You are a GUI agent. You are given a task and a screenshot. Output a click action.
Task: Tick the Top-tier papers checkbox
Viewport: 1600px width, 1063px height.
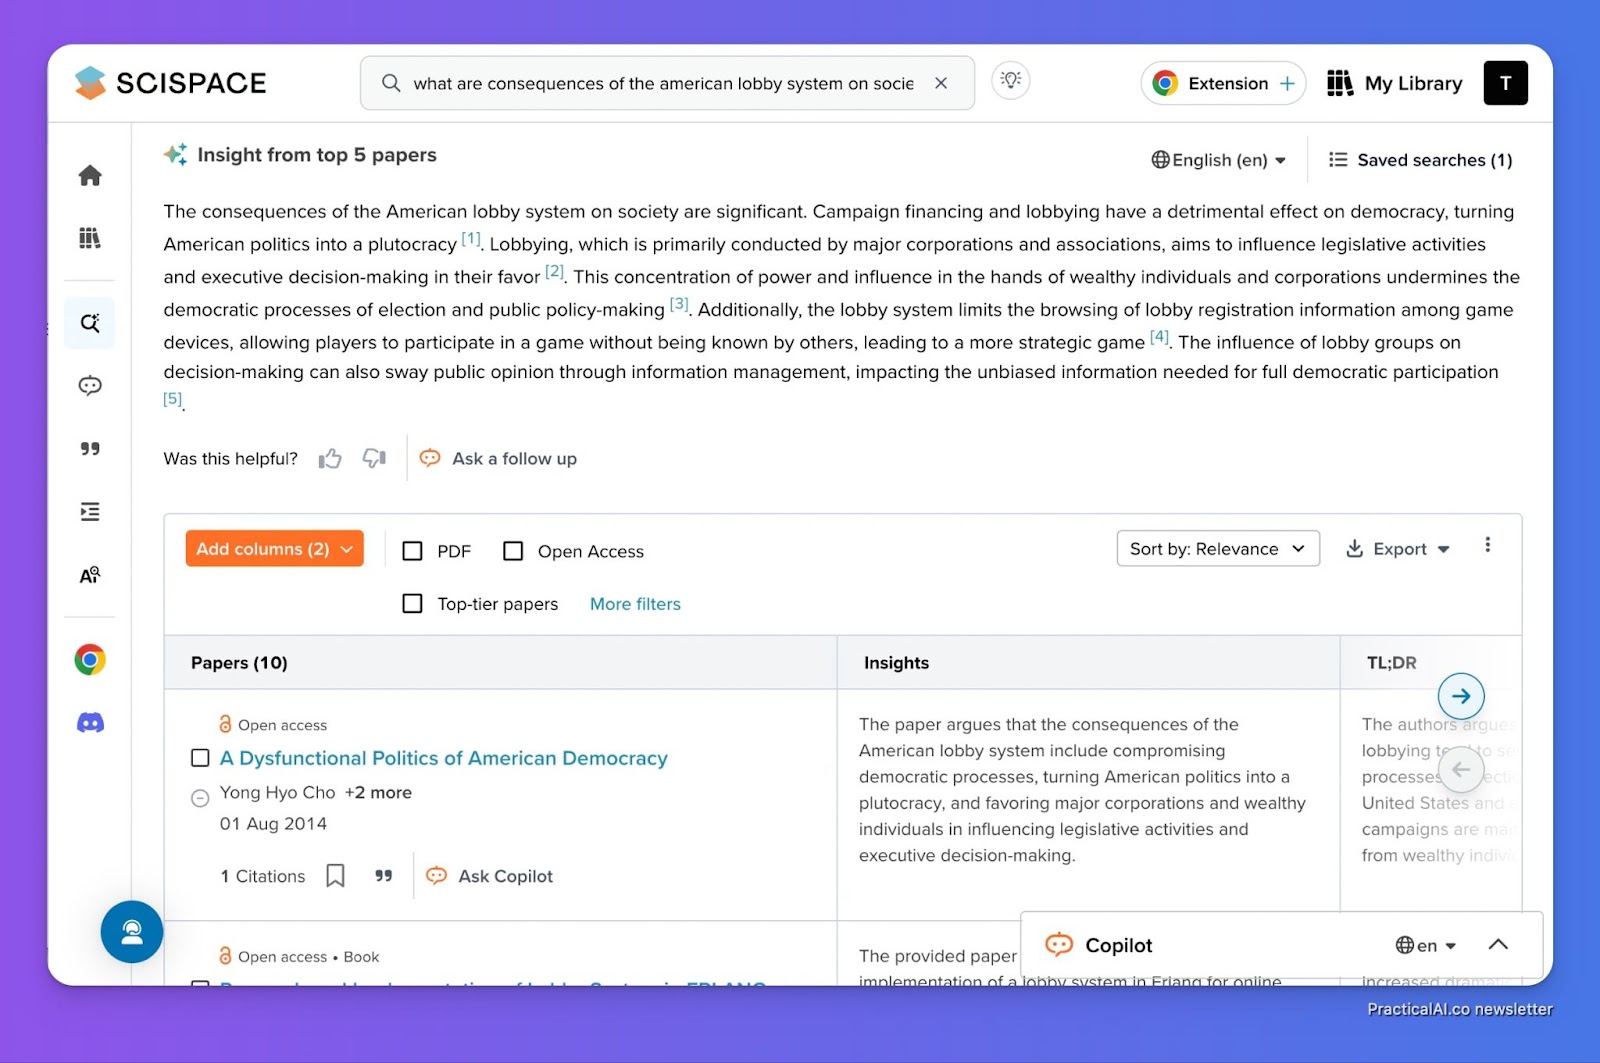[x=412, y=604]
